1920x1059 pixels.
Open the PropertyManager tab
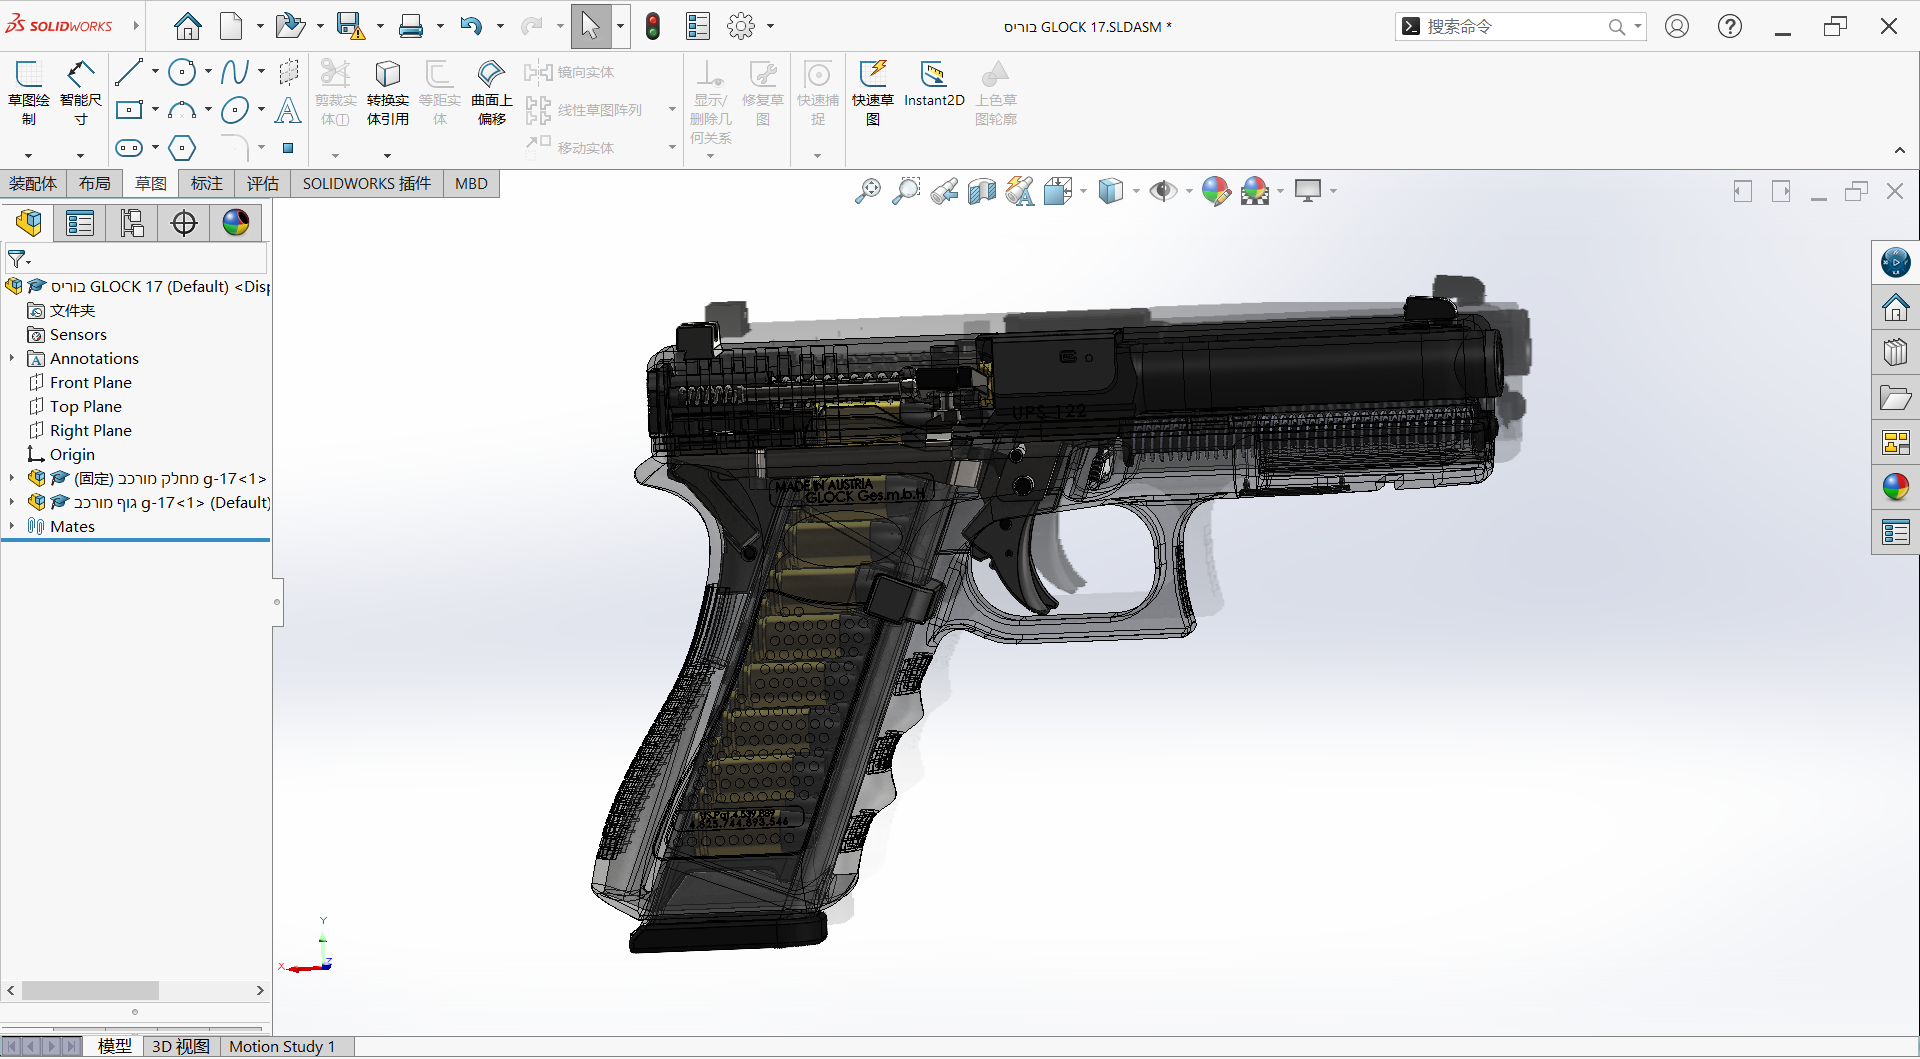click(80, 222)
